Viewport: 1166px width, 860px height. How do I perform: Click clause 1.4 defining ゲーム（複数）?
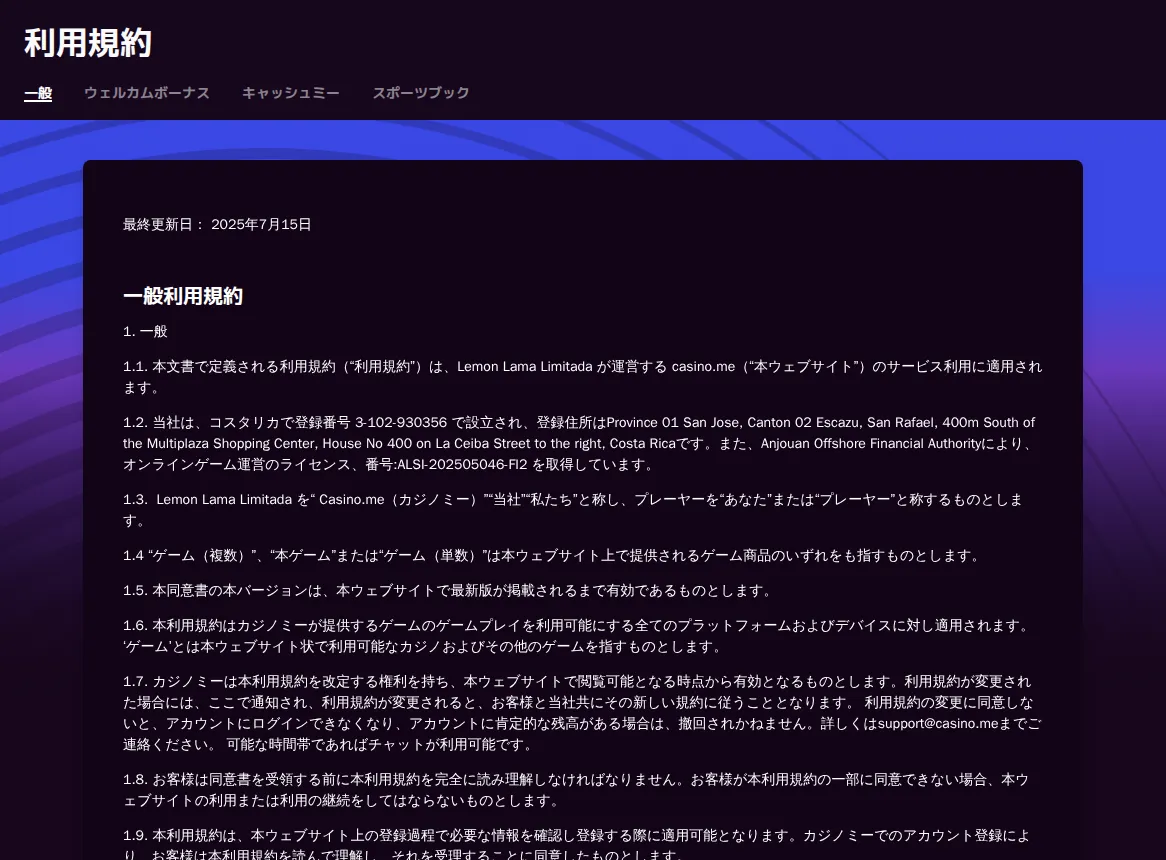click(553, 556)
